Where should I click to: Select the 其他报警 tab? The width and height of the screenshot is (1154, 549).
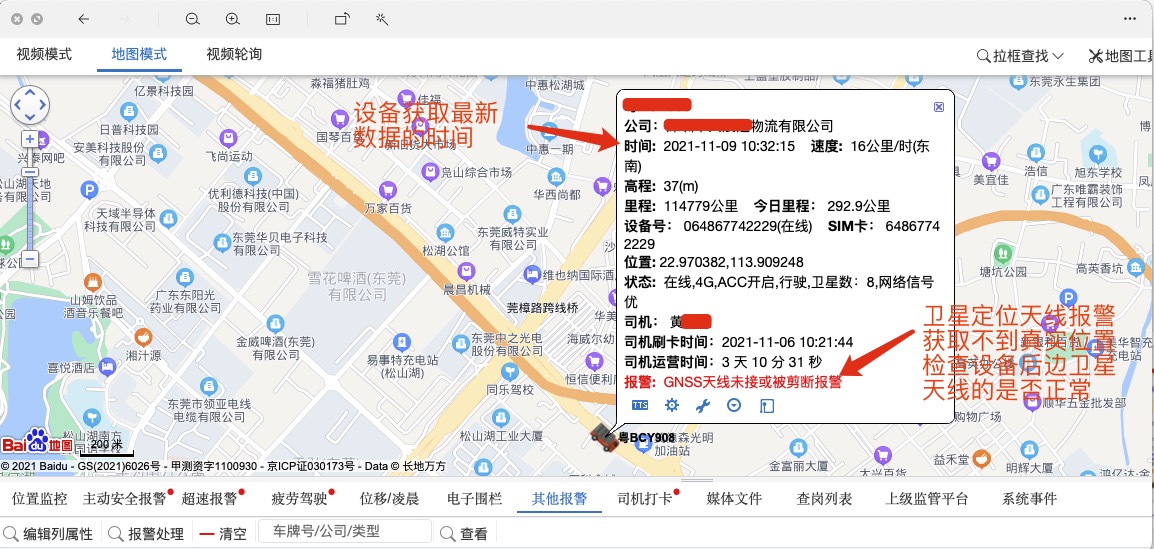pos(559,499)
